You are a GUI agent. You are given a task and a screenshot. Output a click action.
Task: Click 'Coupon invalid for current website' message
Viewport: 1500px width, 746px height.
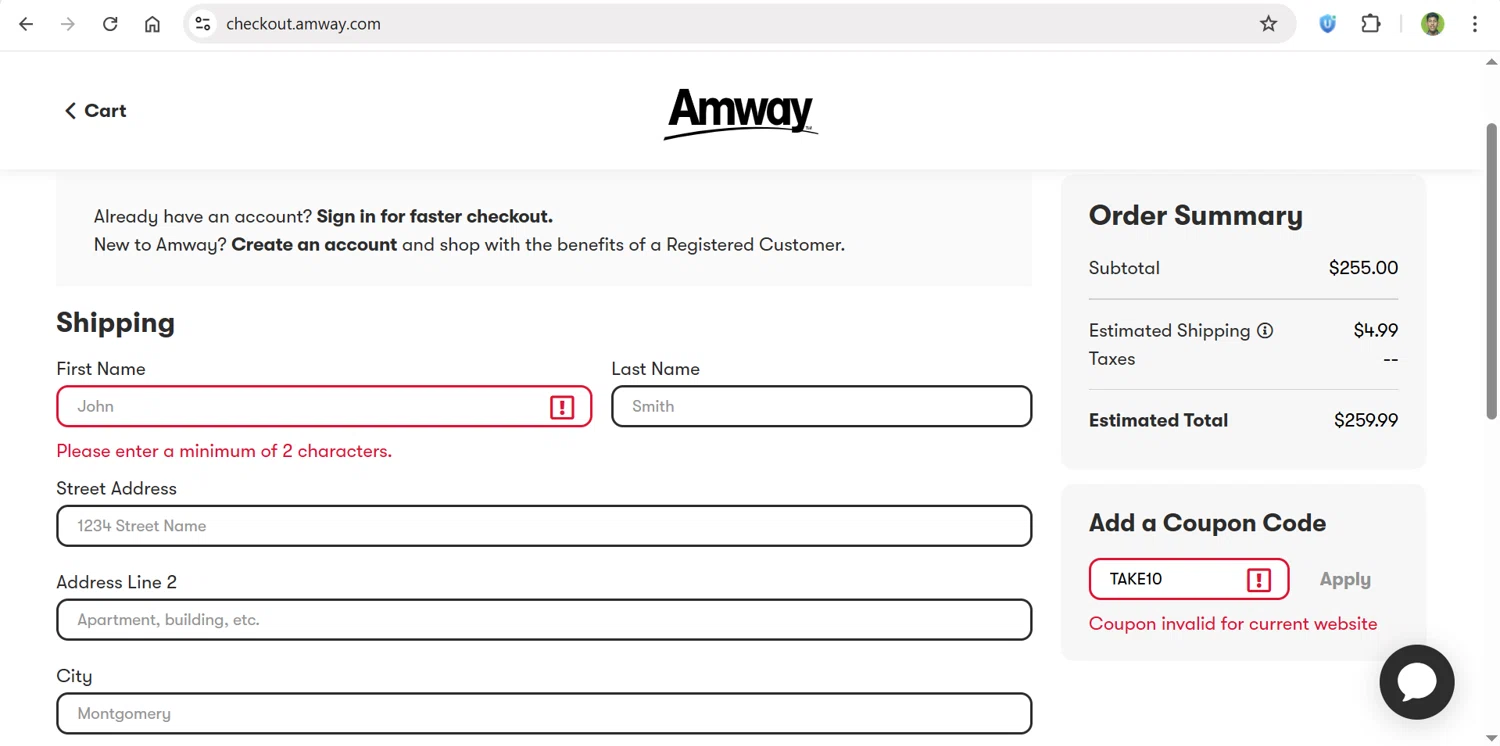(x=1233, y=624)
